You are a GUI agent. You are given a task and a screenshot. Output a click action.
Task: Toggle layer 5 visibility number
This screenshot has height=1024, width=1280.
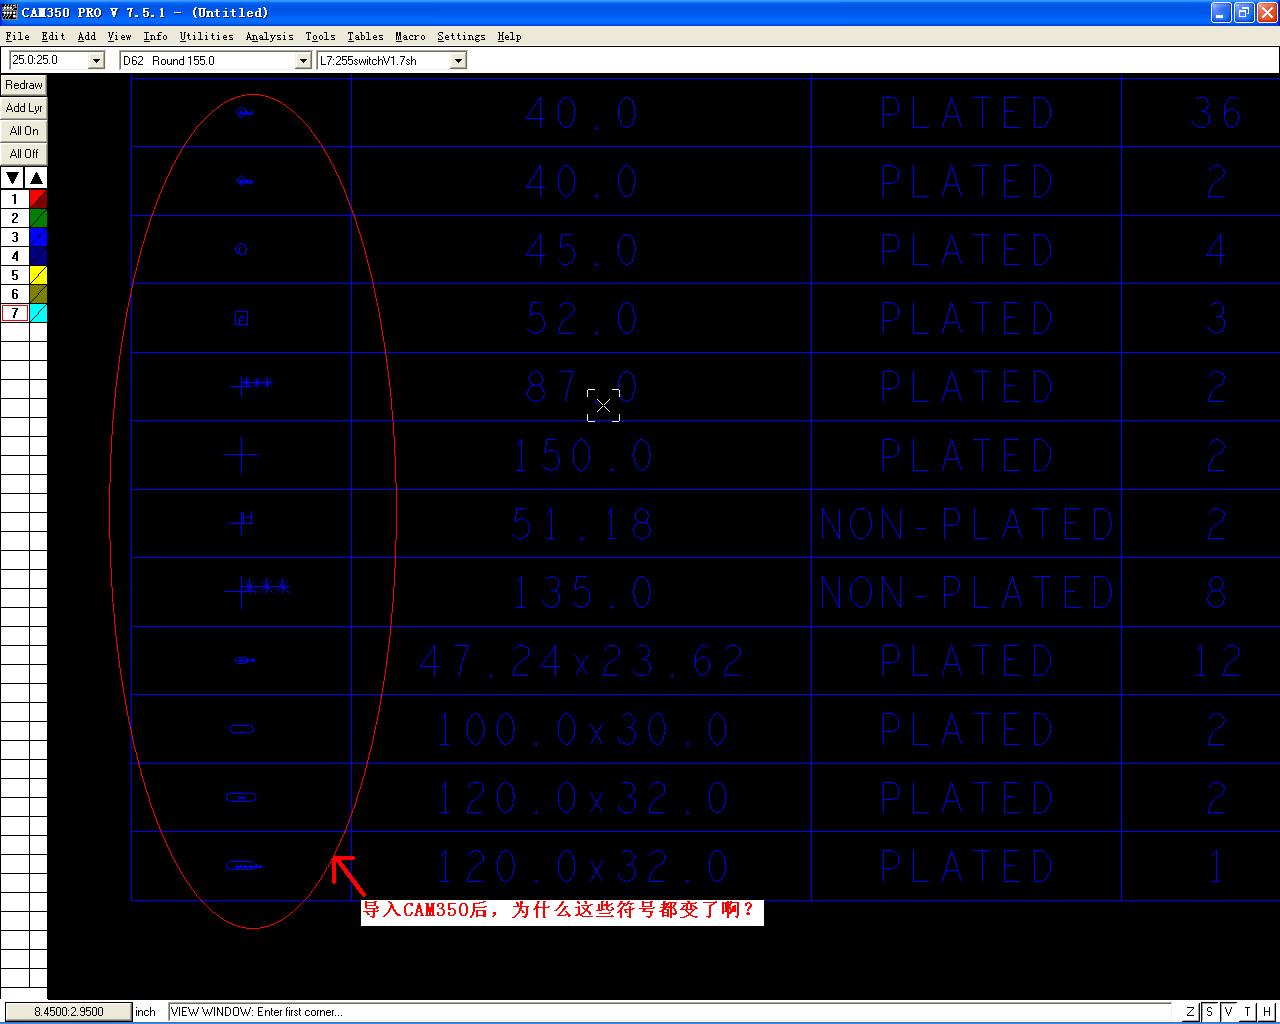pos(15,275)
